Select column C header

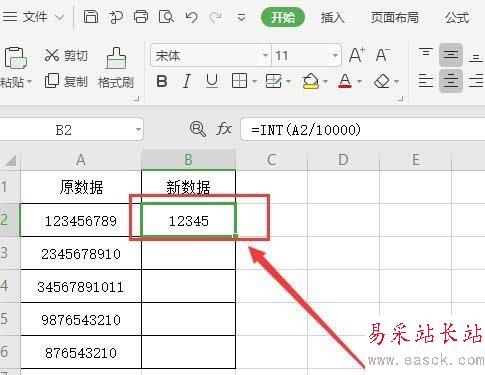tap(271, 160)
